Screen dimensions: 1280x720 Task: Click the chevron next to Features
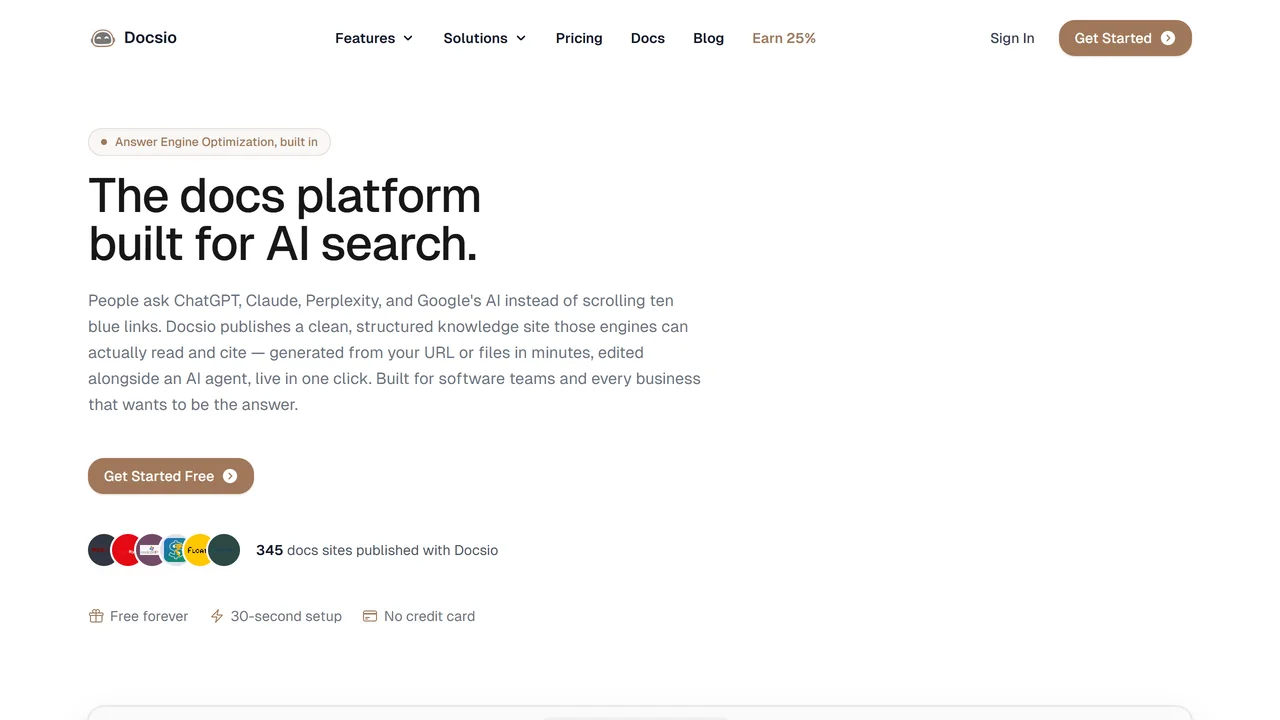(408, 38)
